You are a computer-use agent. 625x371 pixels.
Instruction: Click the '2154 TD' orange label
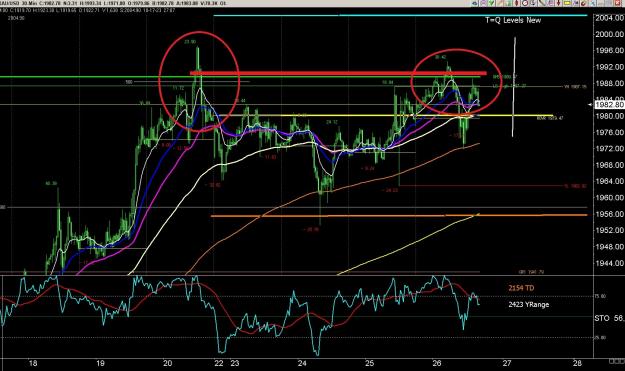[521, 288]
